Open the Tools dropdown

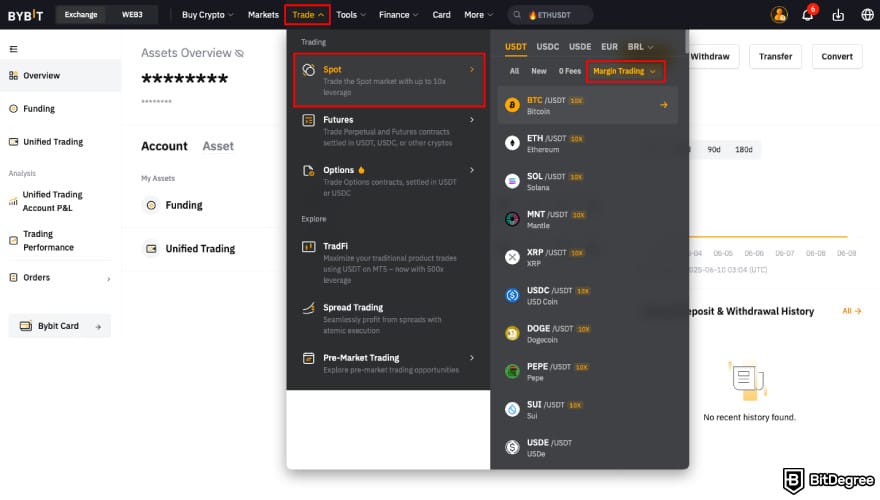351,15
